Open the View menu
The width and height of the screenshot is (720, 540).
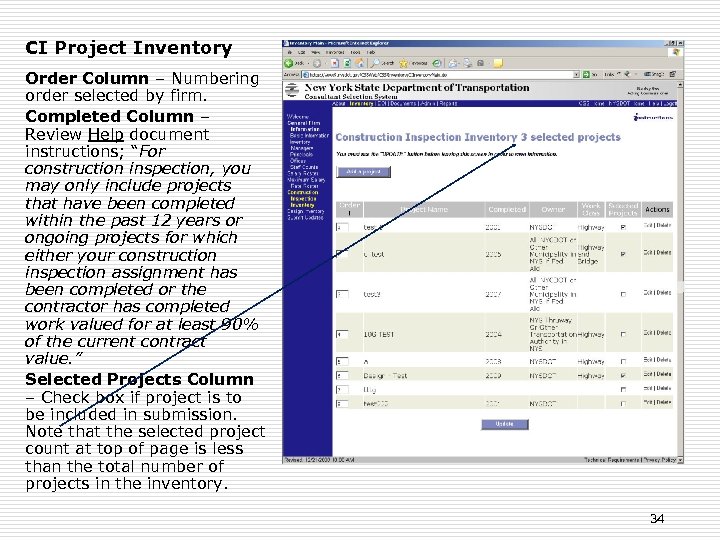tap(315, 52)
